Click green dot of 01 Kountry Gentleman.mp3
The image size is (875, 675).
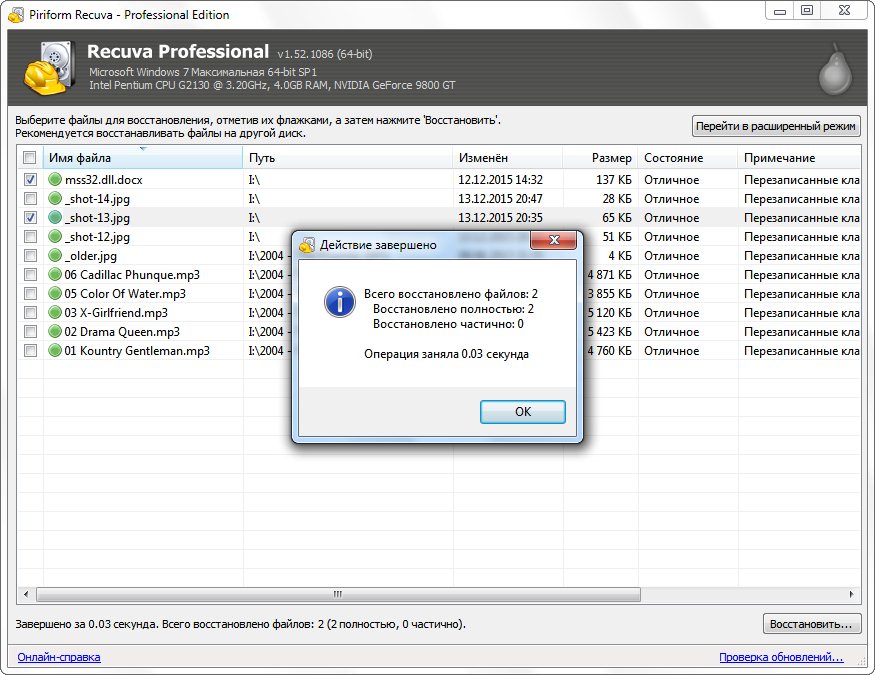point(55,350)
